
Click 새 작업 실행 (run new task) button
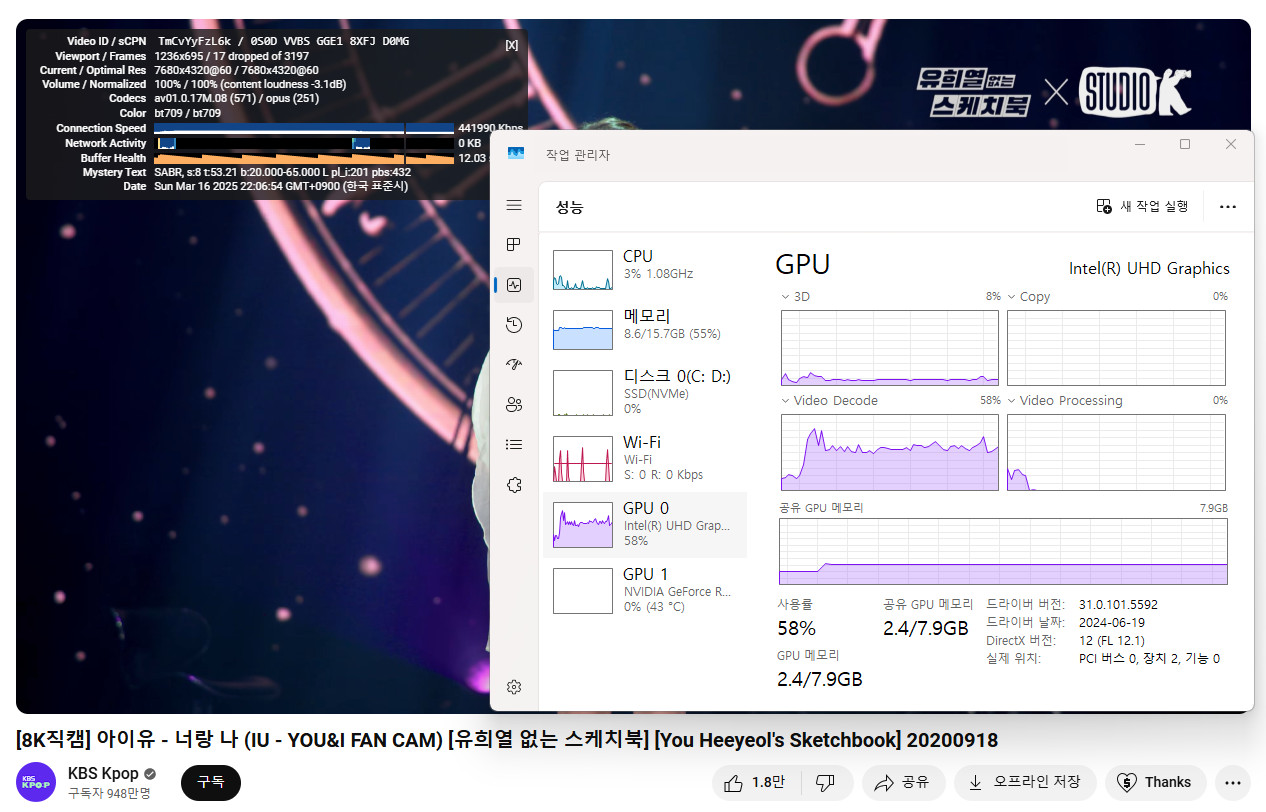[1142, 206]
